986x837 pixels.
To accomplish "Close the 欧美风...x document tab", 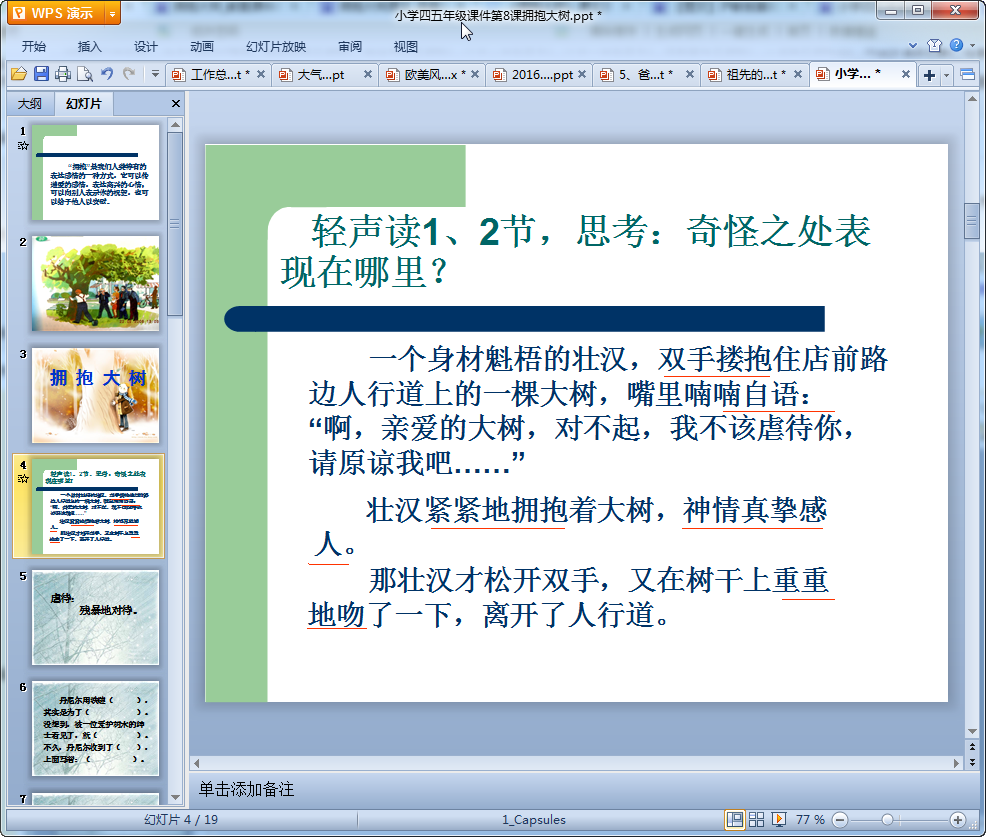I will click(475, 75).
